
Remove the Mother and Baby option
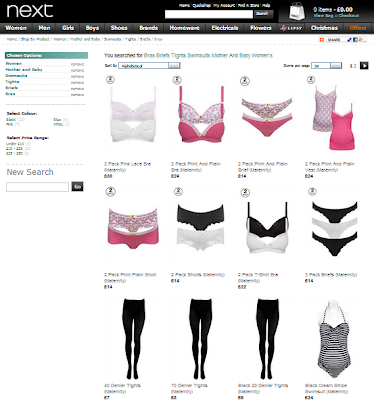tap(77, 70)
